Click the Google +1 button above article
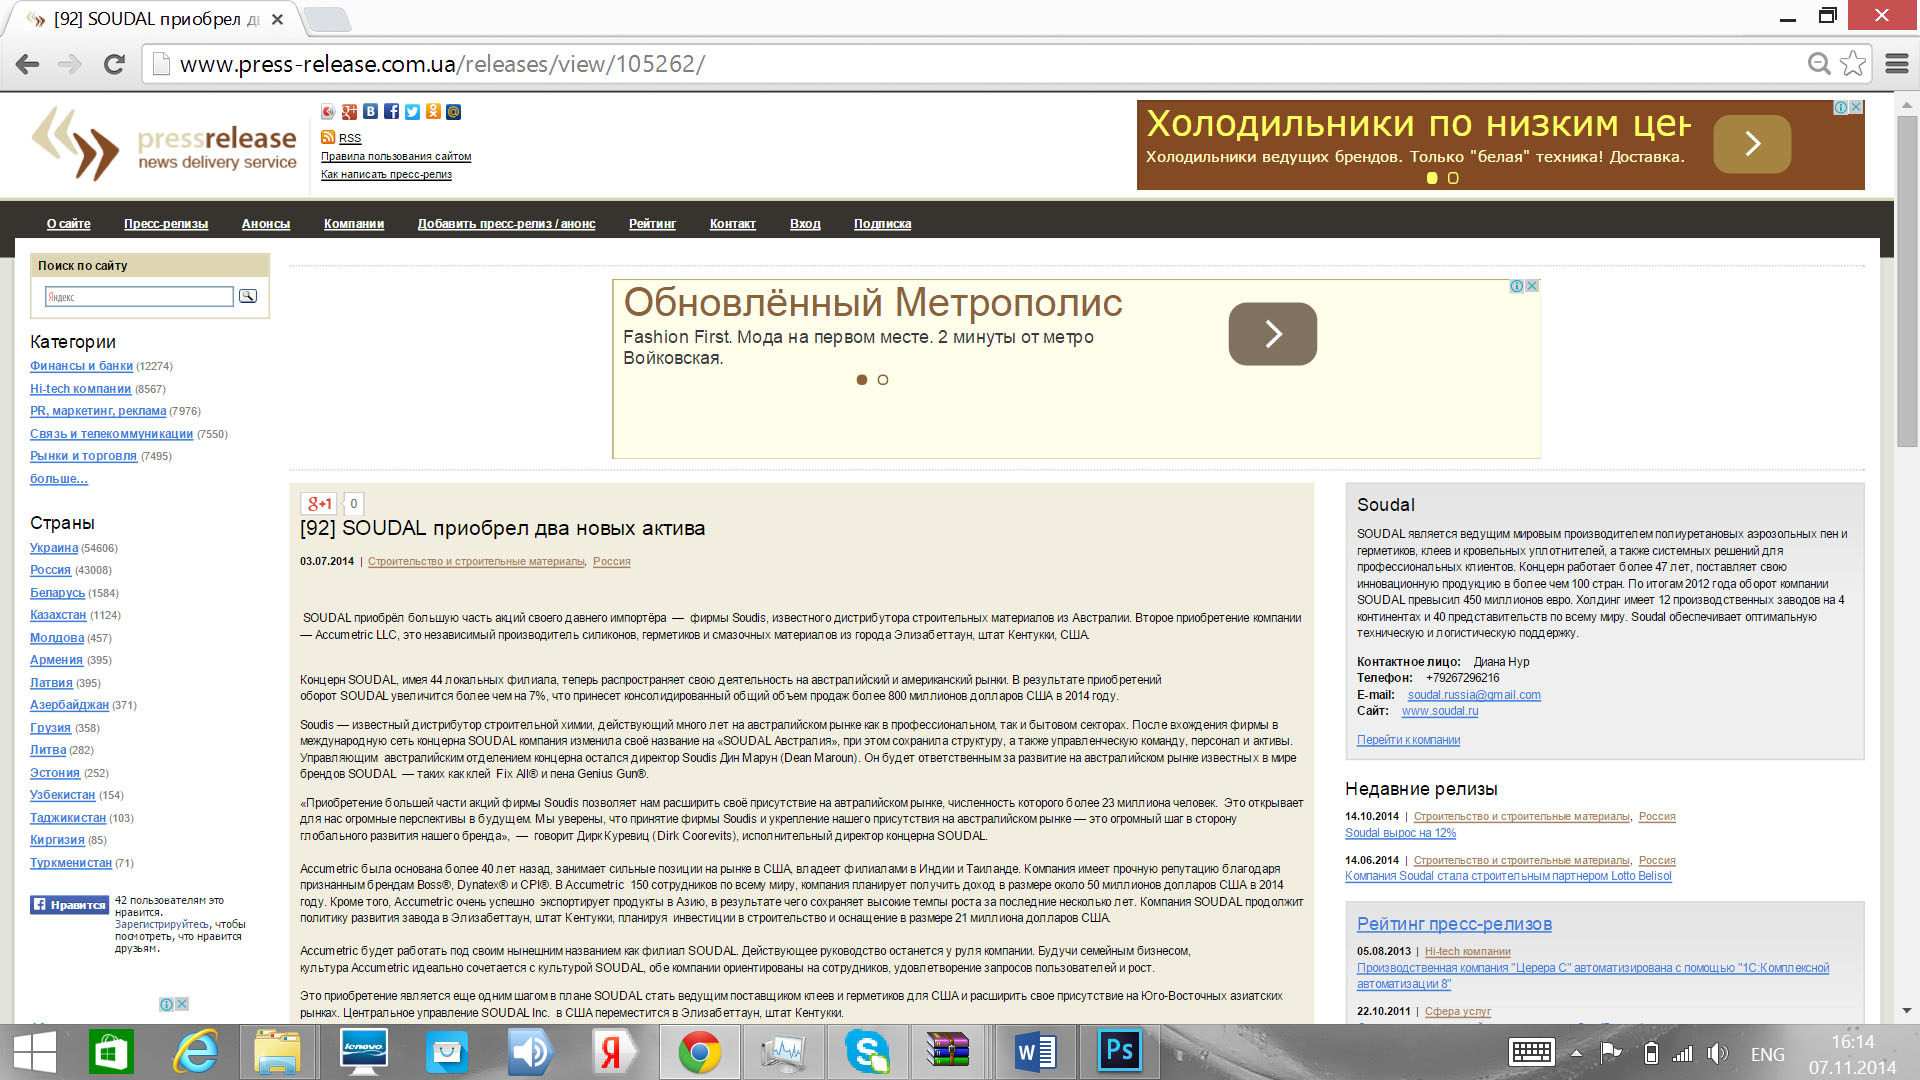This screenshot has width=1920, height=1080. [x=320, y=504]
